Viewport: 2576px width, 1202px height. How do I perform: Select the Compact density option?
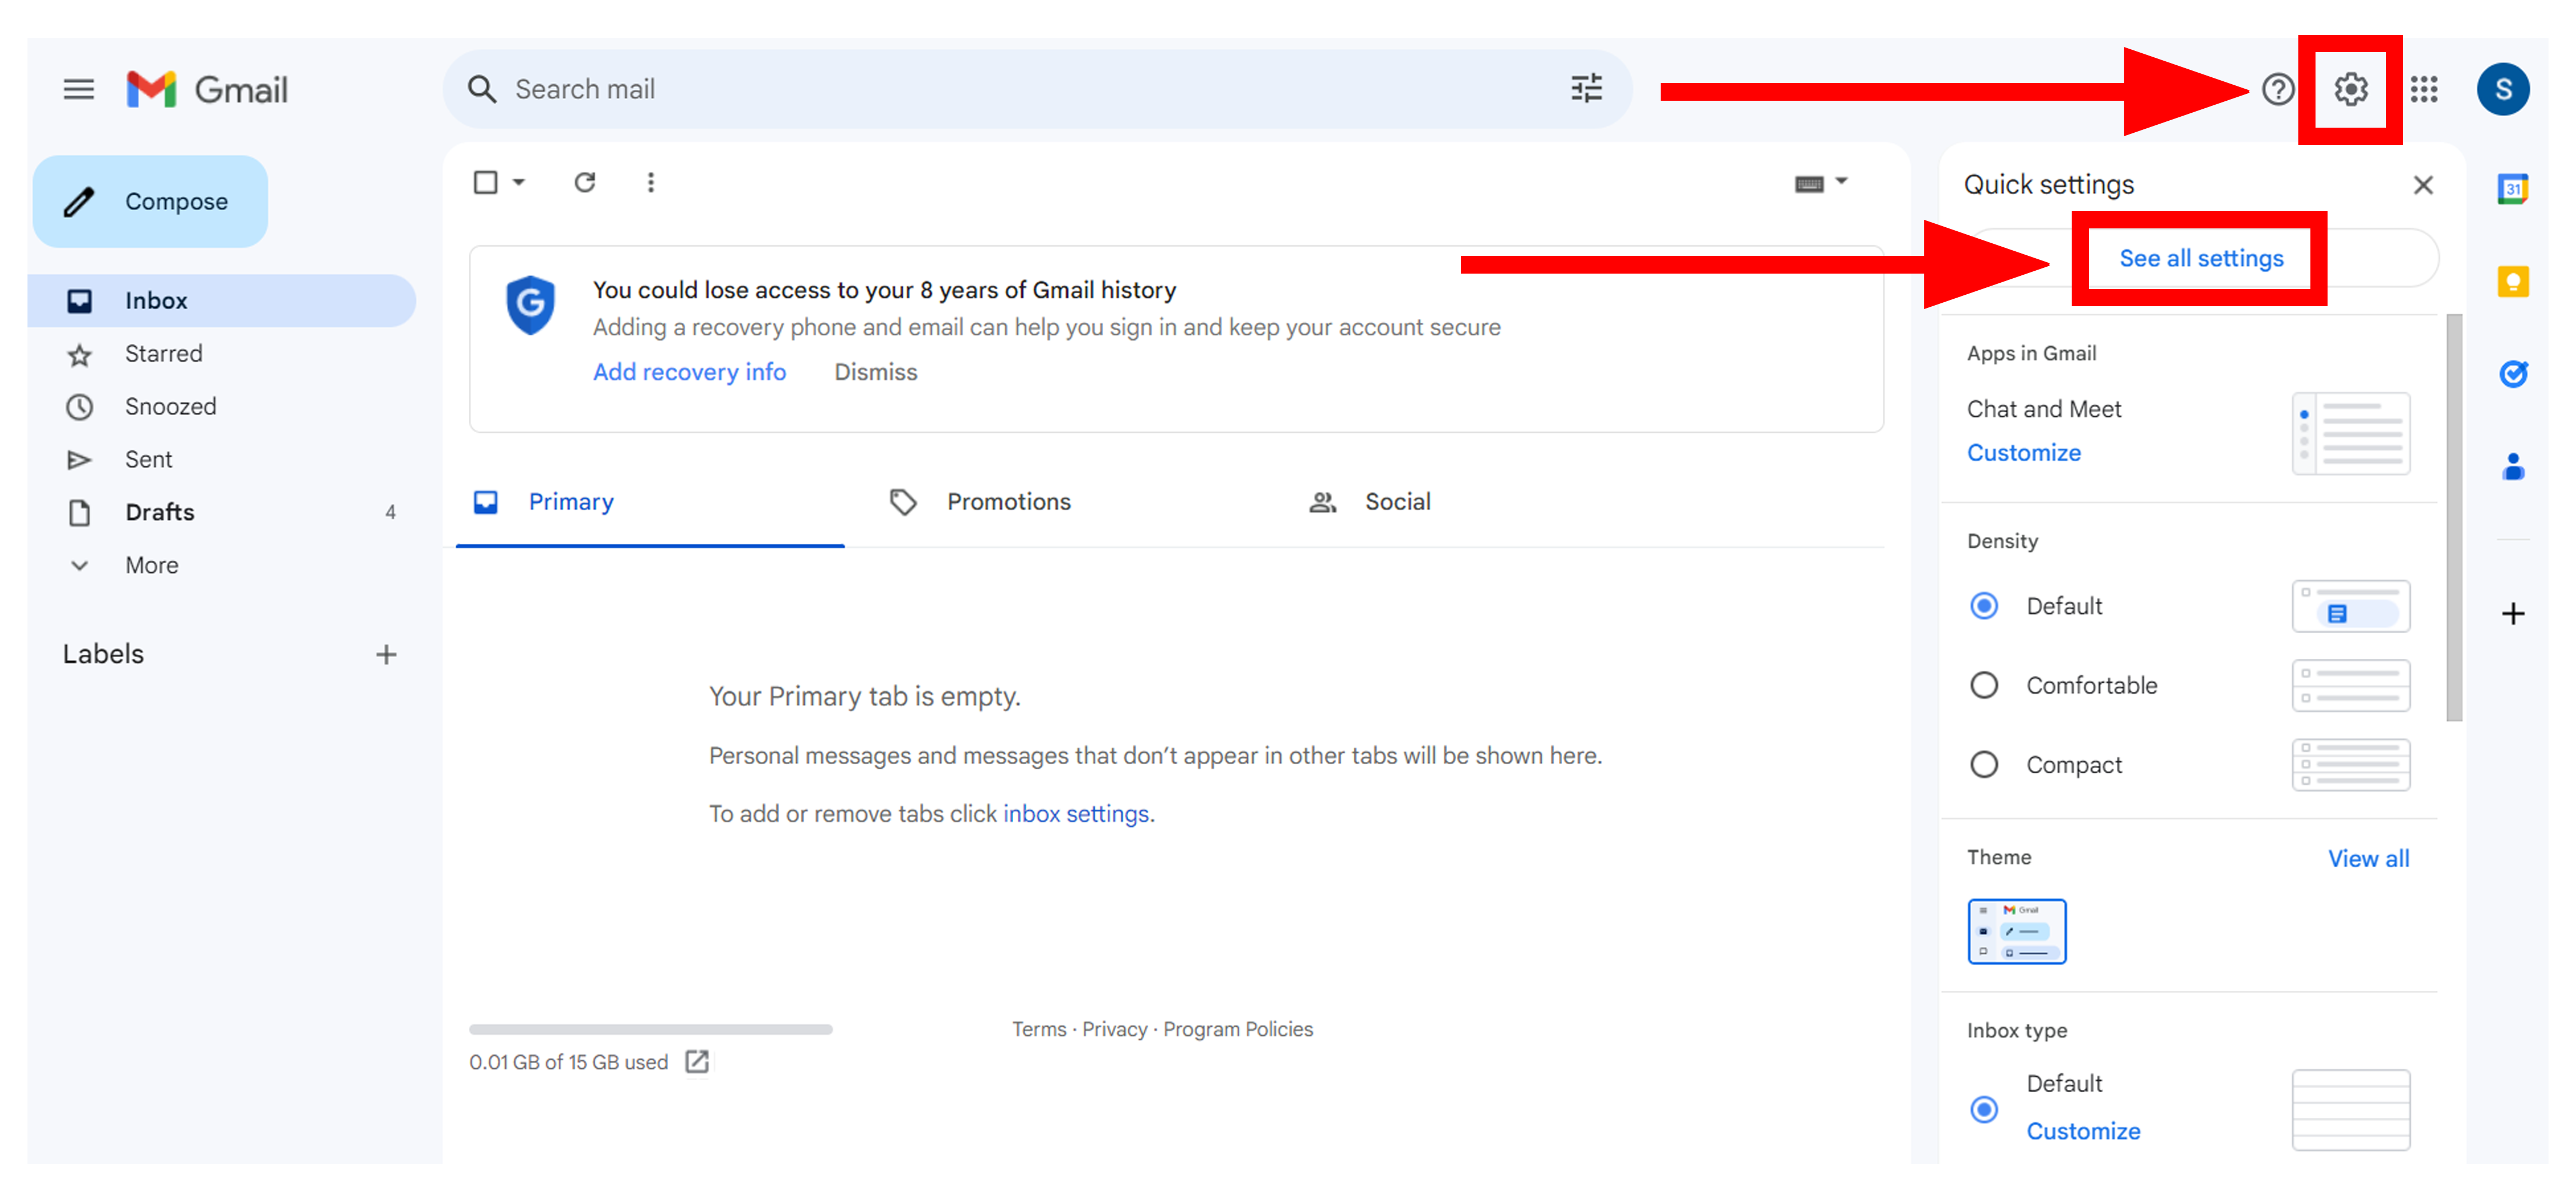1984,765
